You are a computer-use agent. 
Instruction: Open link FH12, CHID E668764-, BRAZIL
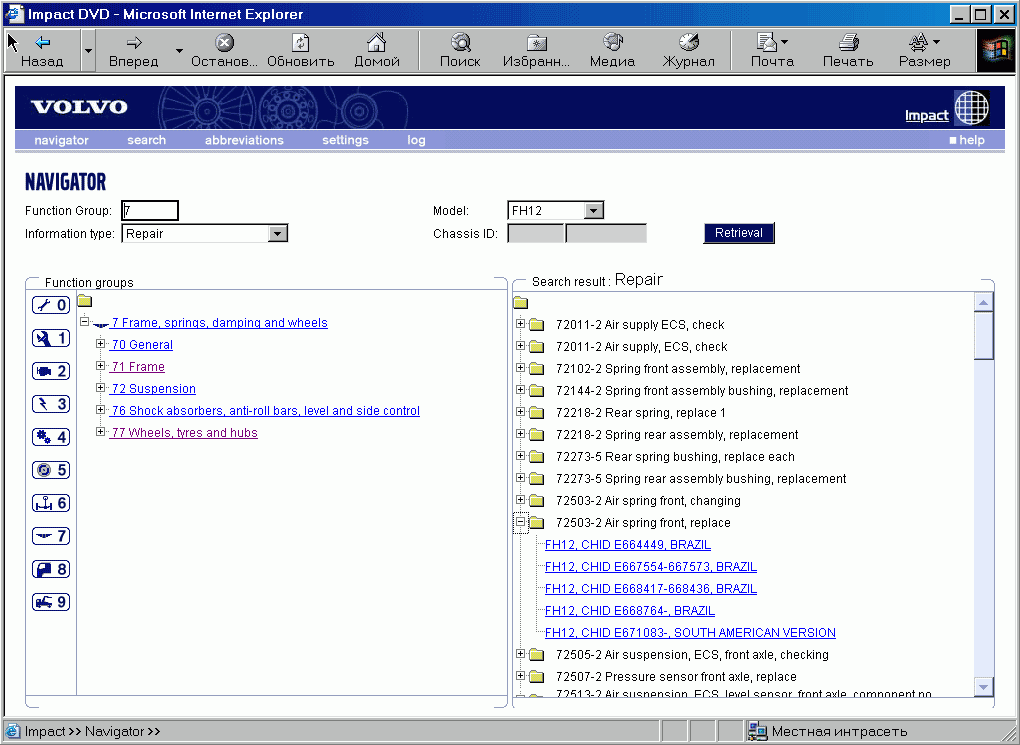(630, 611)
